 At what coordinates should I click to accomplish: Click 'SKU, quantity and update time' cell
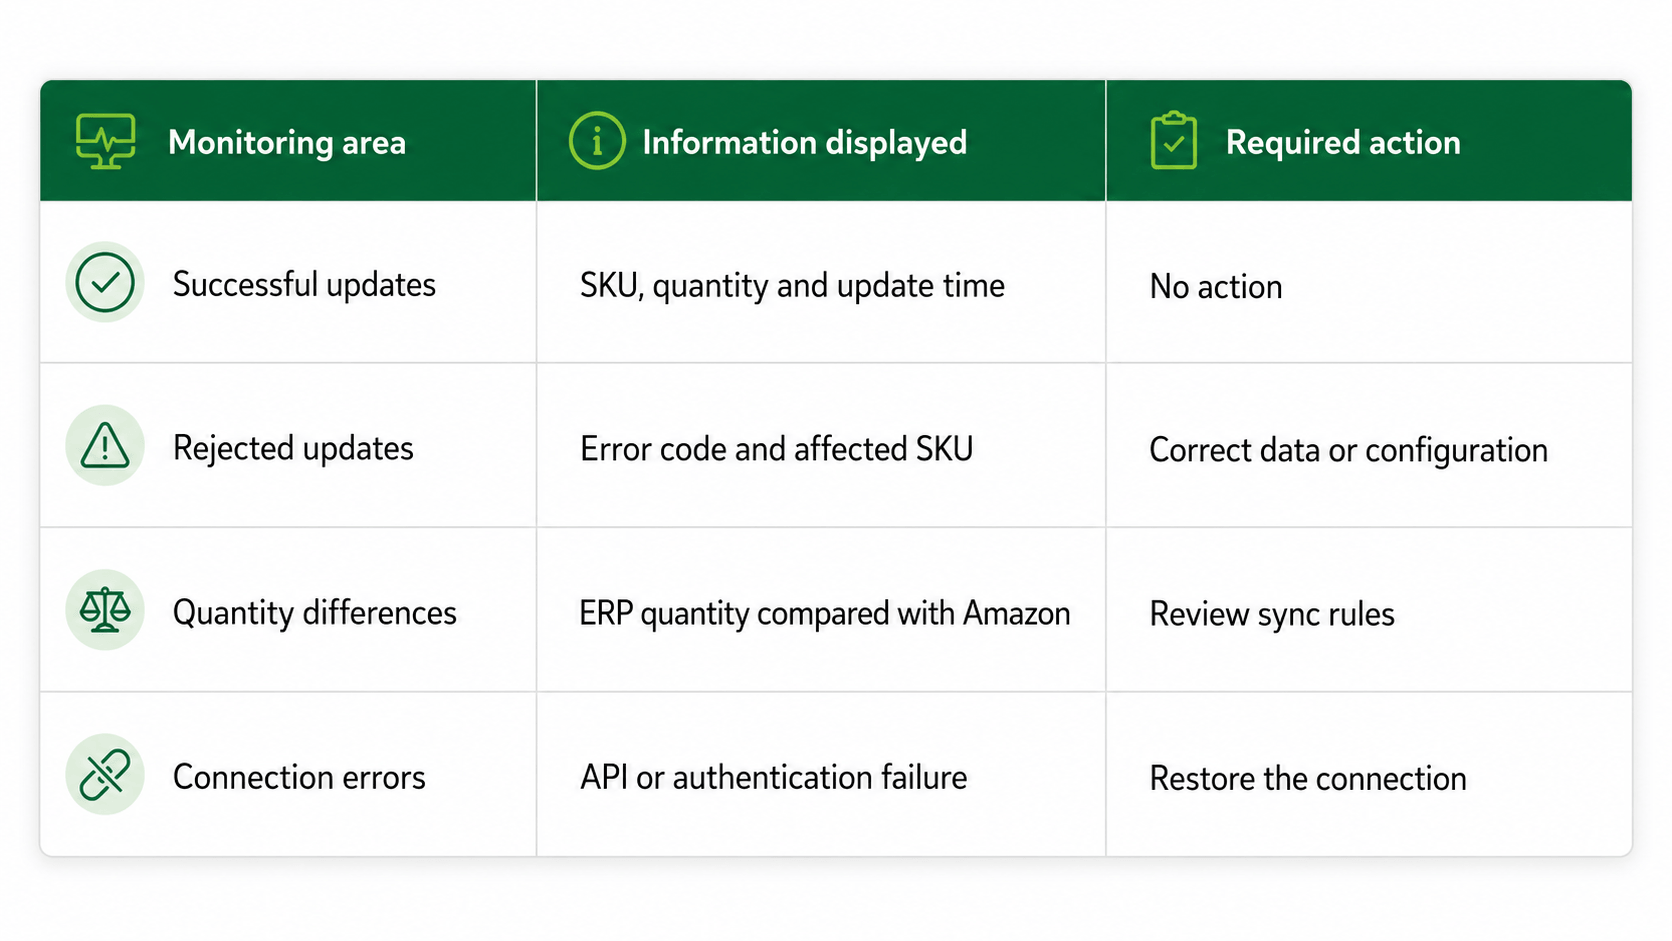pos(792,286)
